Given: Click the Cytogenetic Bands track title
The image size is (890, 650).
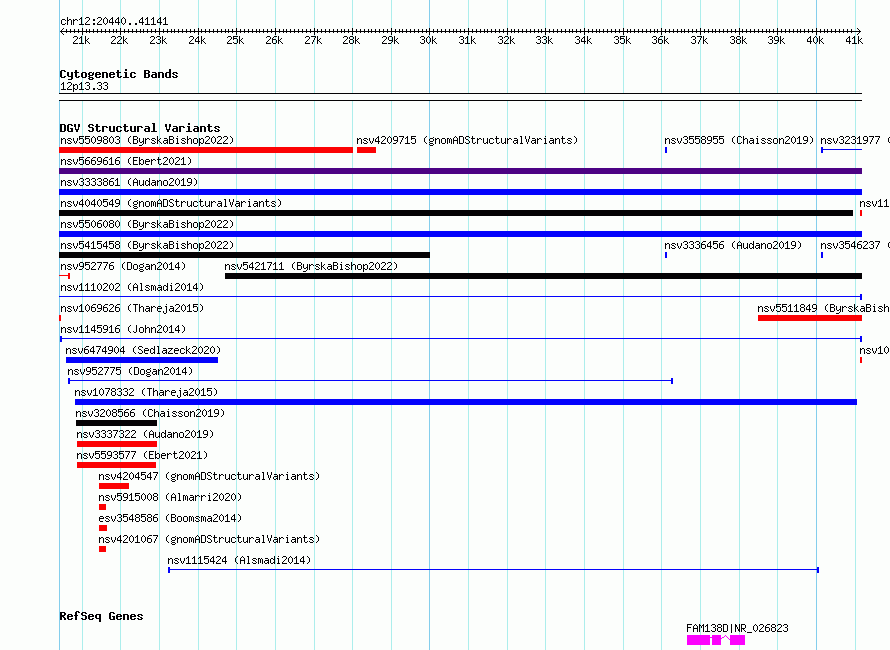Looking at the screenshot, I should [119, 74].
